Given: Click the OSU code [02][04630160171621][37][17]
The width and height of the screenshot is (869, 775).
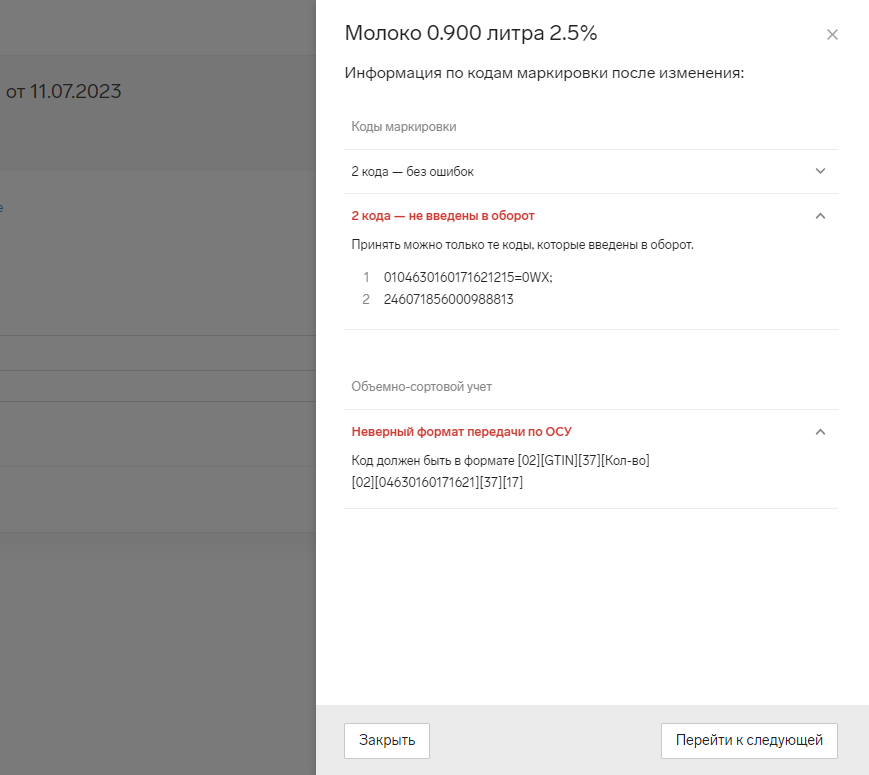Looking at the screenshot, I should pyautogui.click(x=437, y=483).
